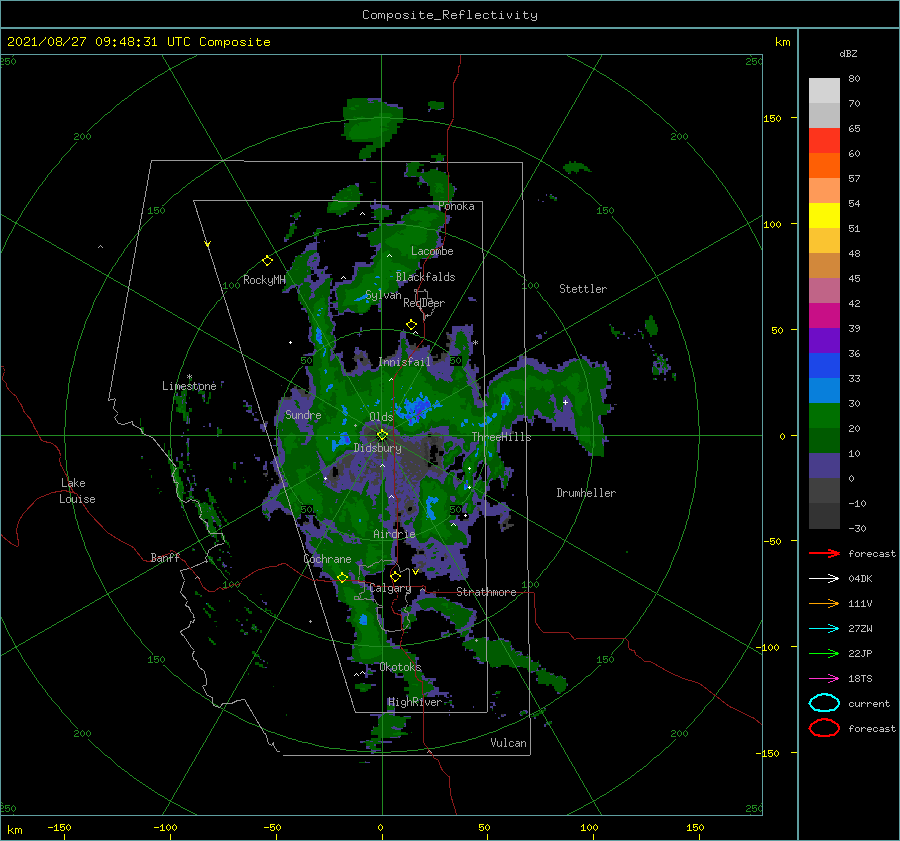Click the ThreeHills label
This screenshot has height=841, width=900.
tap(502, 437)
